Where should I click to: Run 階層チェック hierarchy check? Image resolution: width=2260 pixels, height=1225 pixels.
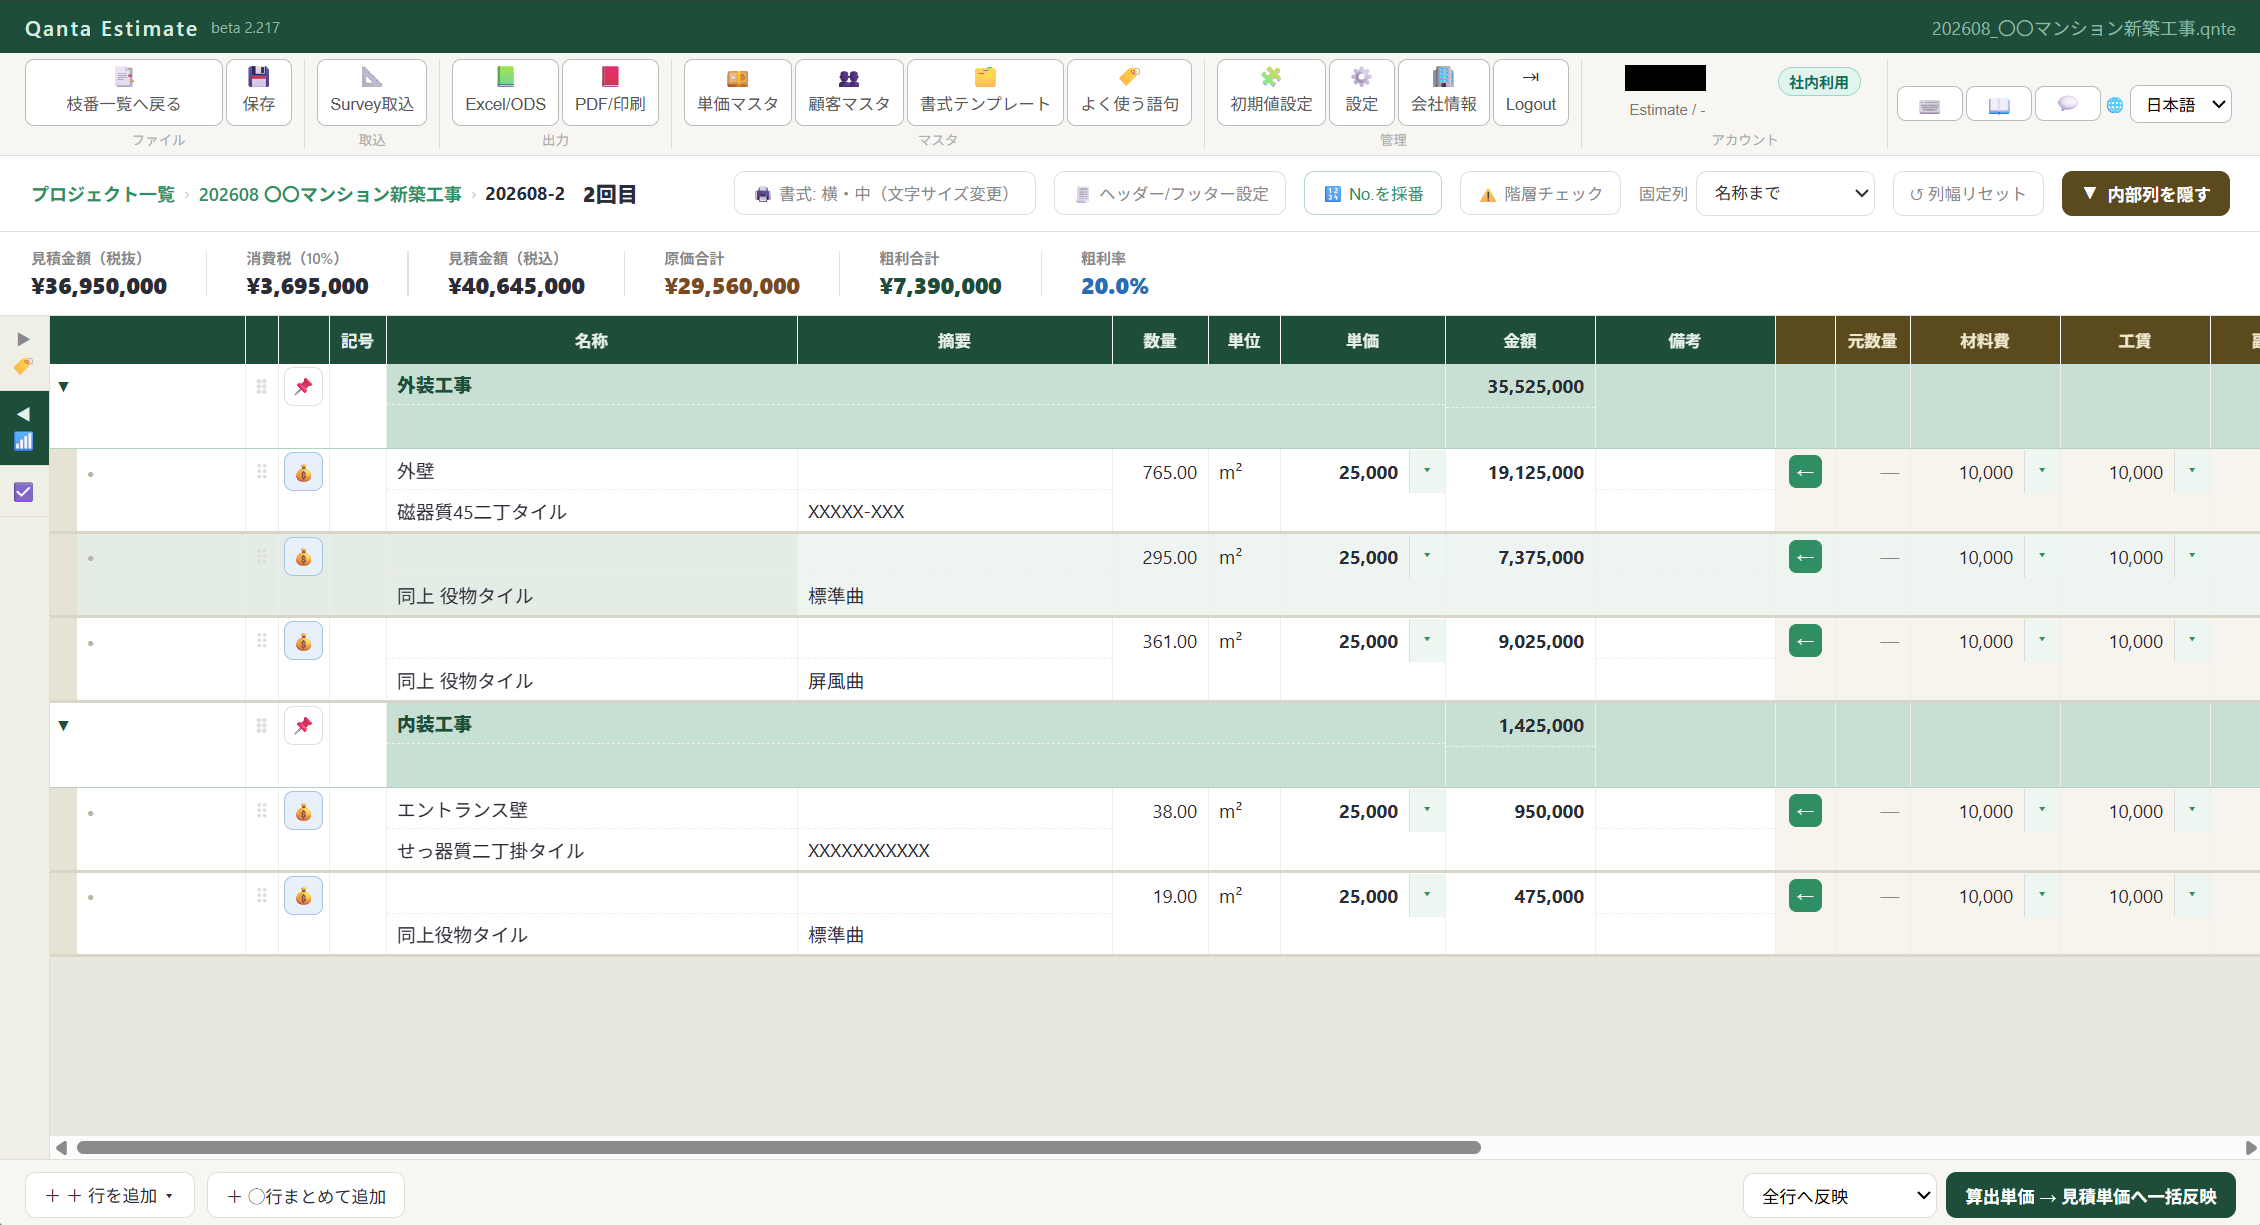[1540, 194]
